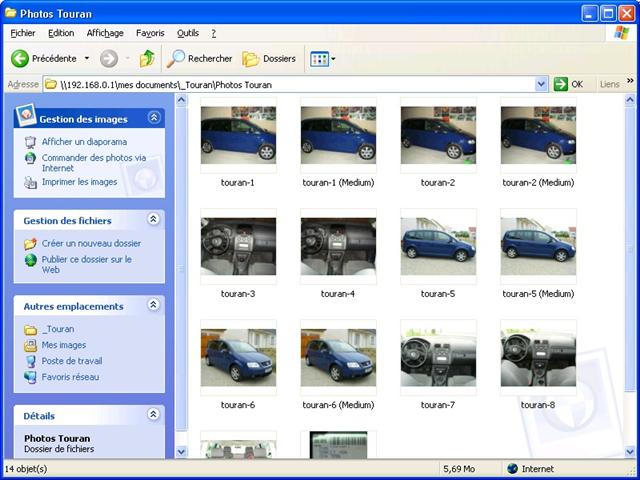Expand the Liens toolbar chevron
Screen dimensions: 640x480
(x=630, y=81)
